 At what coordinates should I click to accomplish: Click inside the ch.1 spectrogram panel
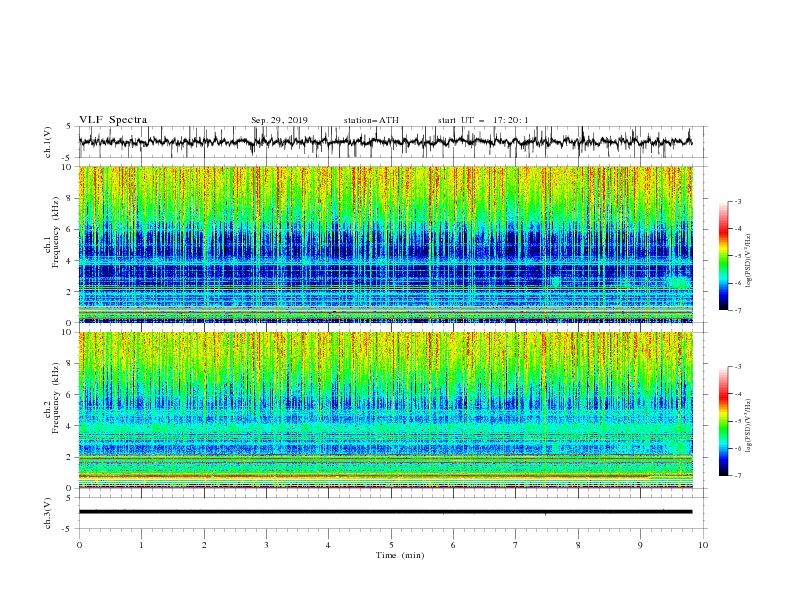coord(385,244)
